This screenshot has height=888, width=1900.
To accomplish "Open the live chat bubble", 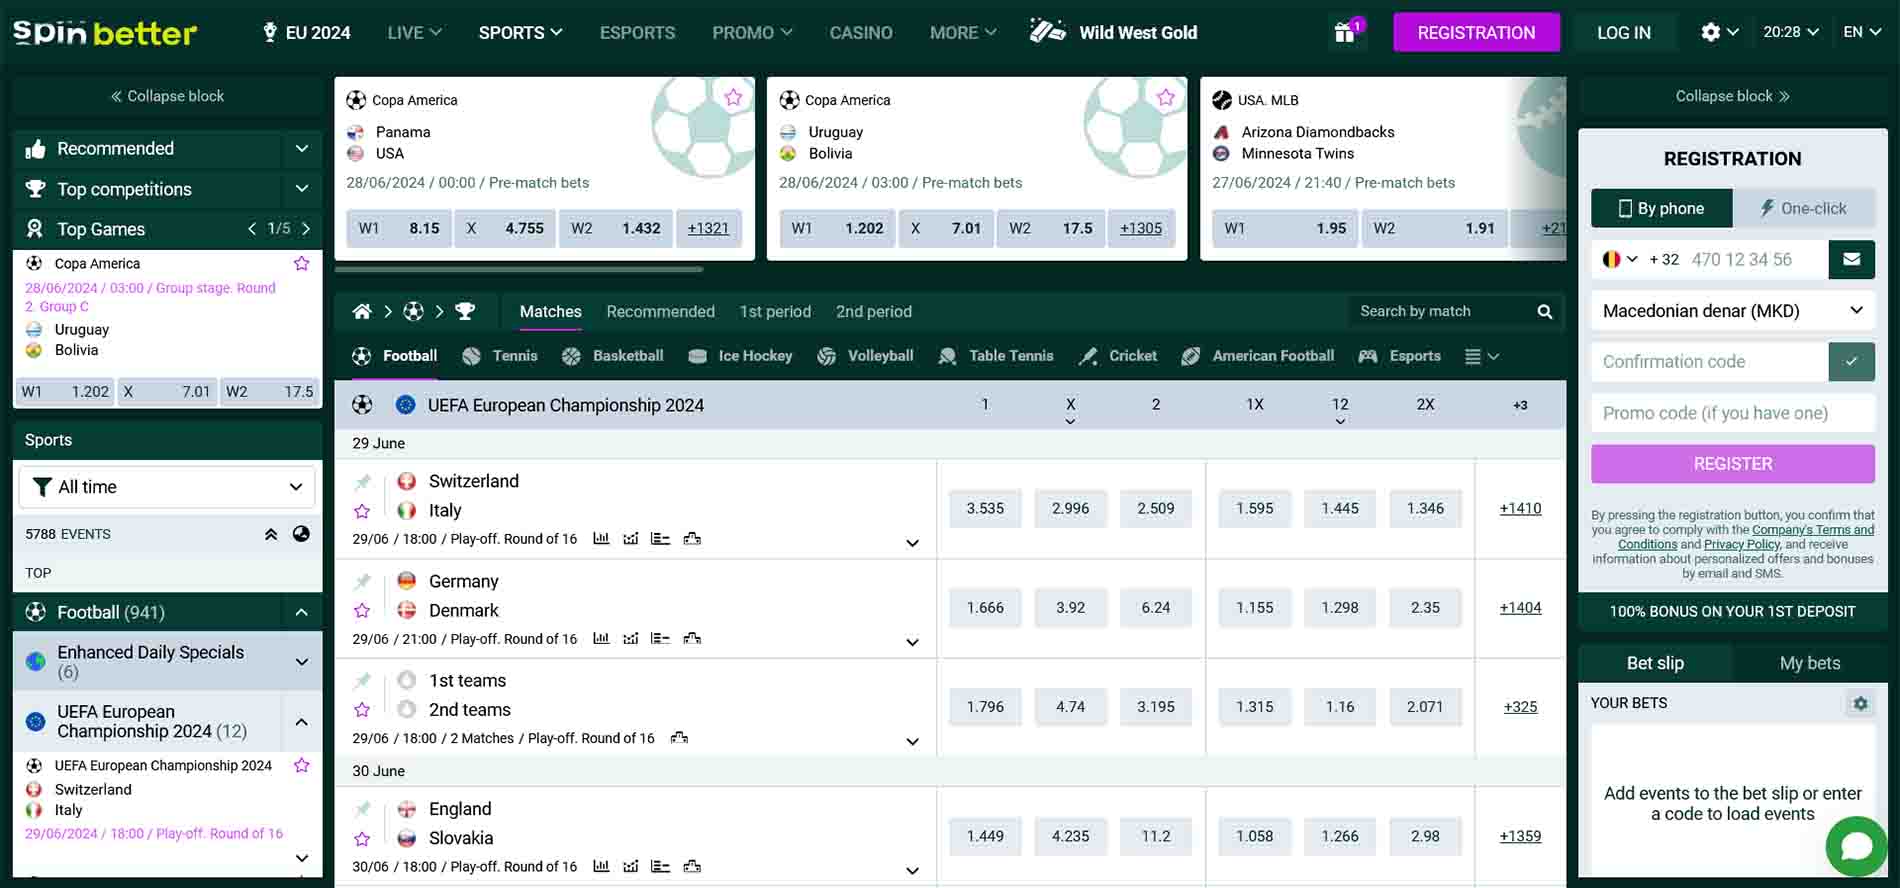I will pyautogui.click(x=1856, y=846).
